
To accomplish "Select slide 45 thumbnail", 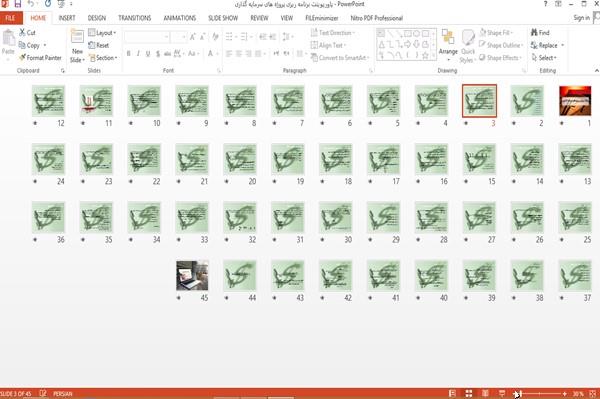I will coord(192,275).
